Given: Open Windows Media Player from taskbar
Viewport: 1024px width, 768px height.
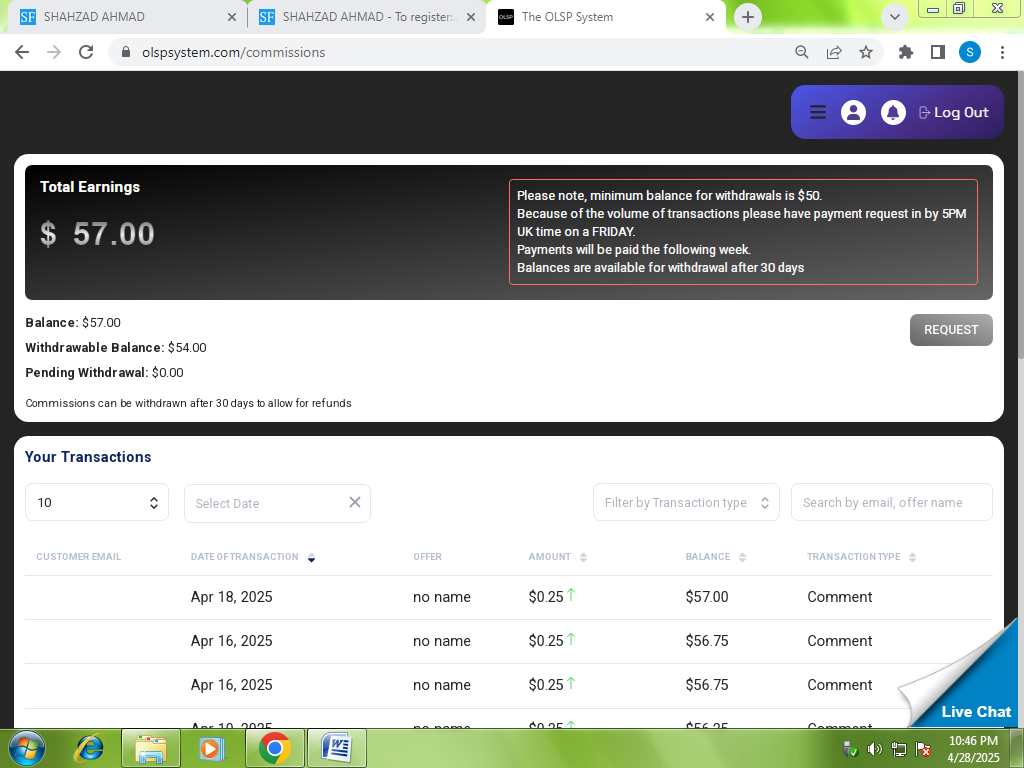Looking at the screenshot, I should tap(212, 748).
